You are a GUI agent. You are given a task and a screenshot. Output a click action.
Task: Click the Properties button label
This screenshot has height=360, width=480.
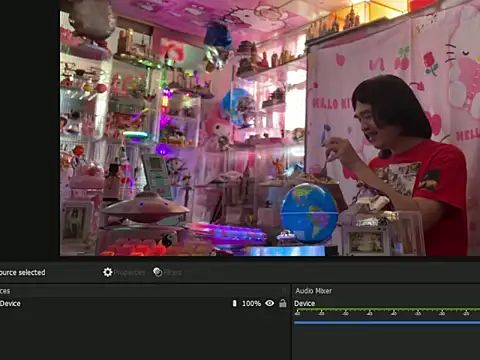pyautogui.click(x=129, y=273)
